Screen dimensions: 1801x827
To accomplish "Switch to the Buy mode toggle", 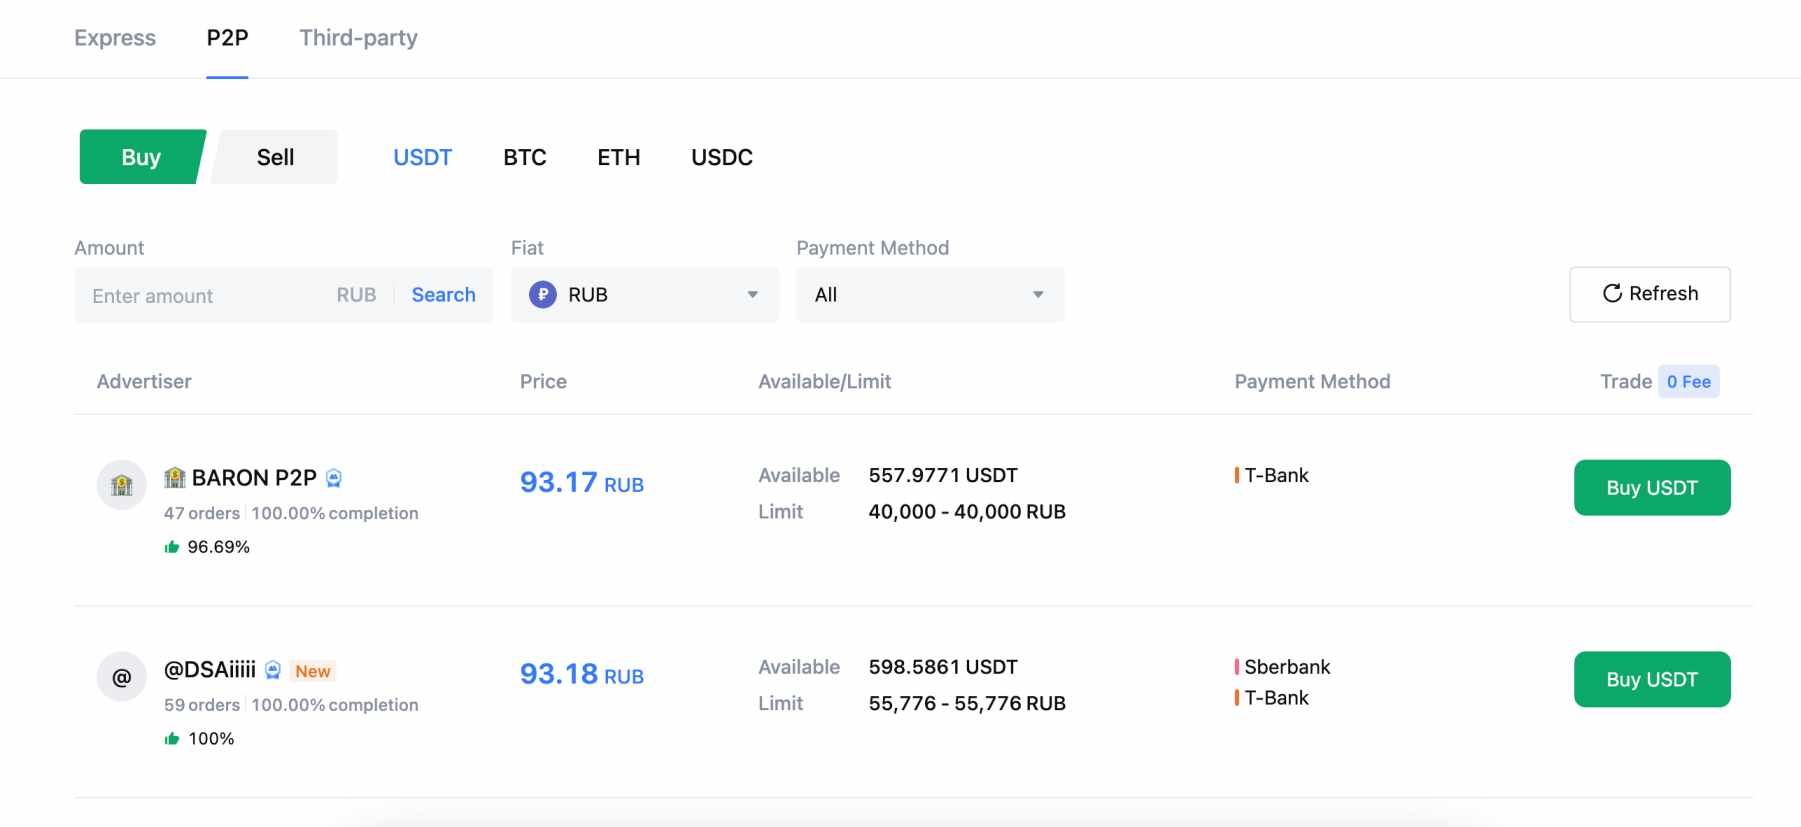I will [141, 157].
